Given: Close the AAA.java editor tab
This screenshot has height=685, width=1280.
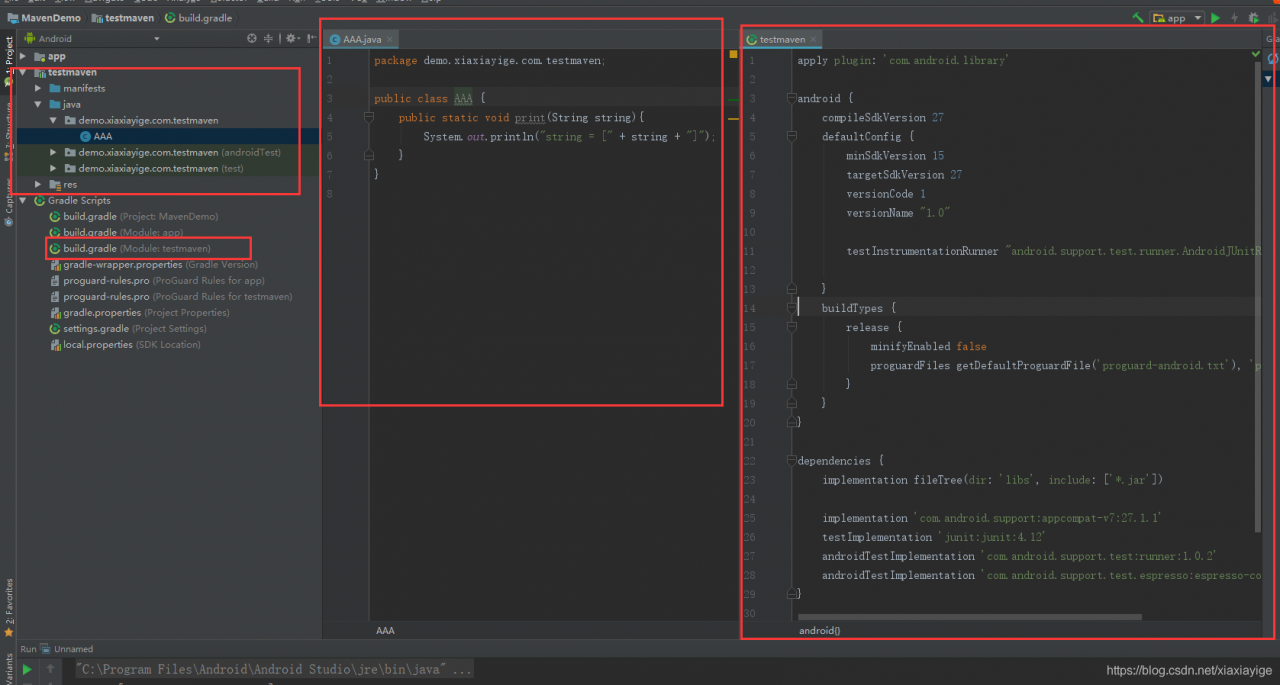Looking at the screenshot, I should [392, 39].
